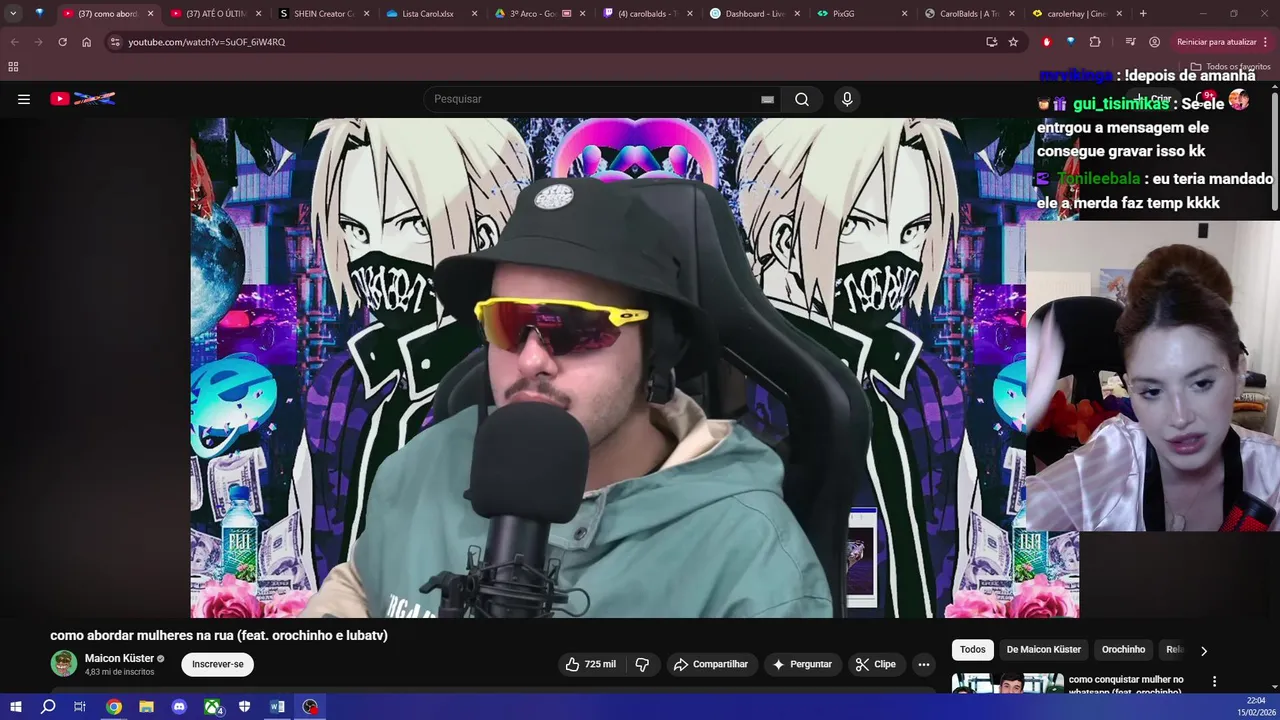Dislike the video with thumbs-down

click(643, 664)
